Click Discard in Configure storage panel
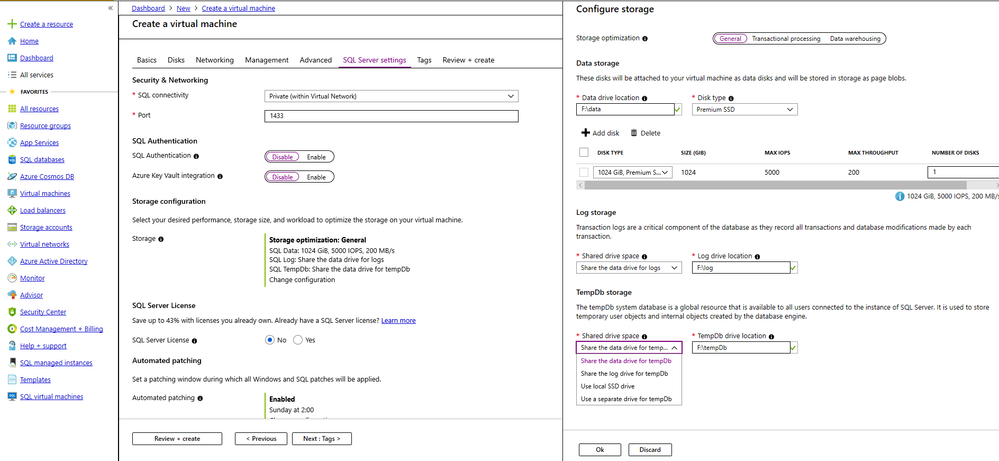 click(x=650, y=450)
